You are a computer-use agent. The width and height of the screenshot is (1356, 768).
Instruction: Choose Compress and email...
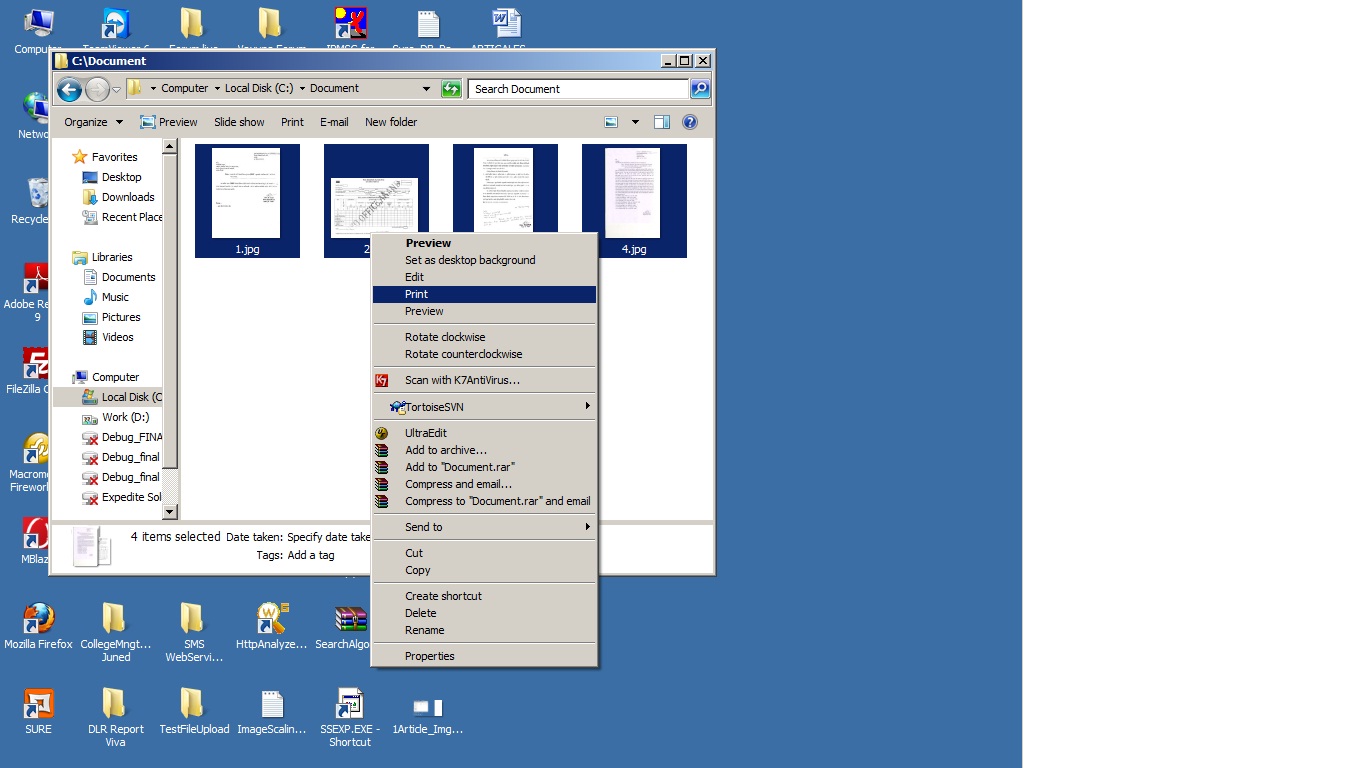click(x=484, y=484)
